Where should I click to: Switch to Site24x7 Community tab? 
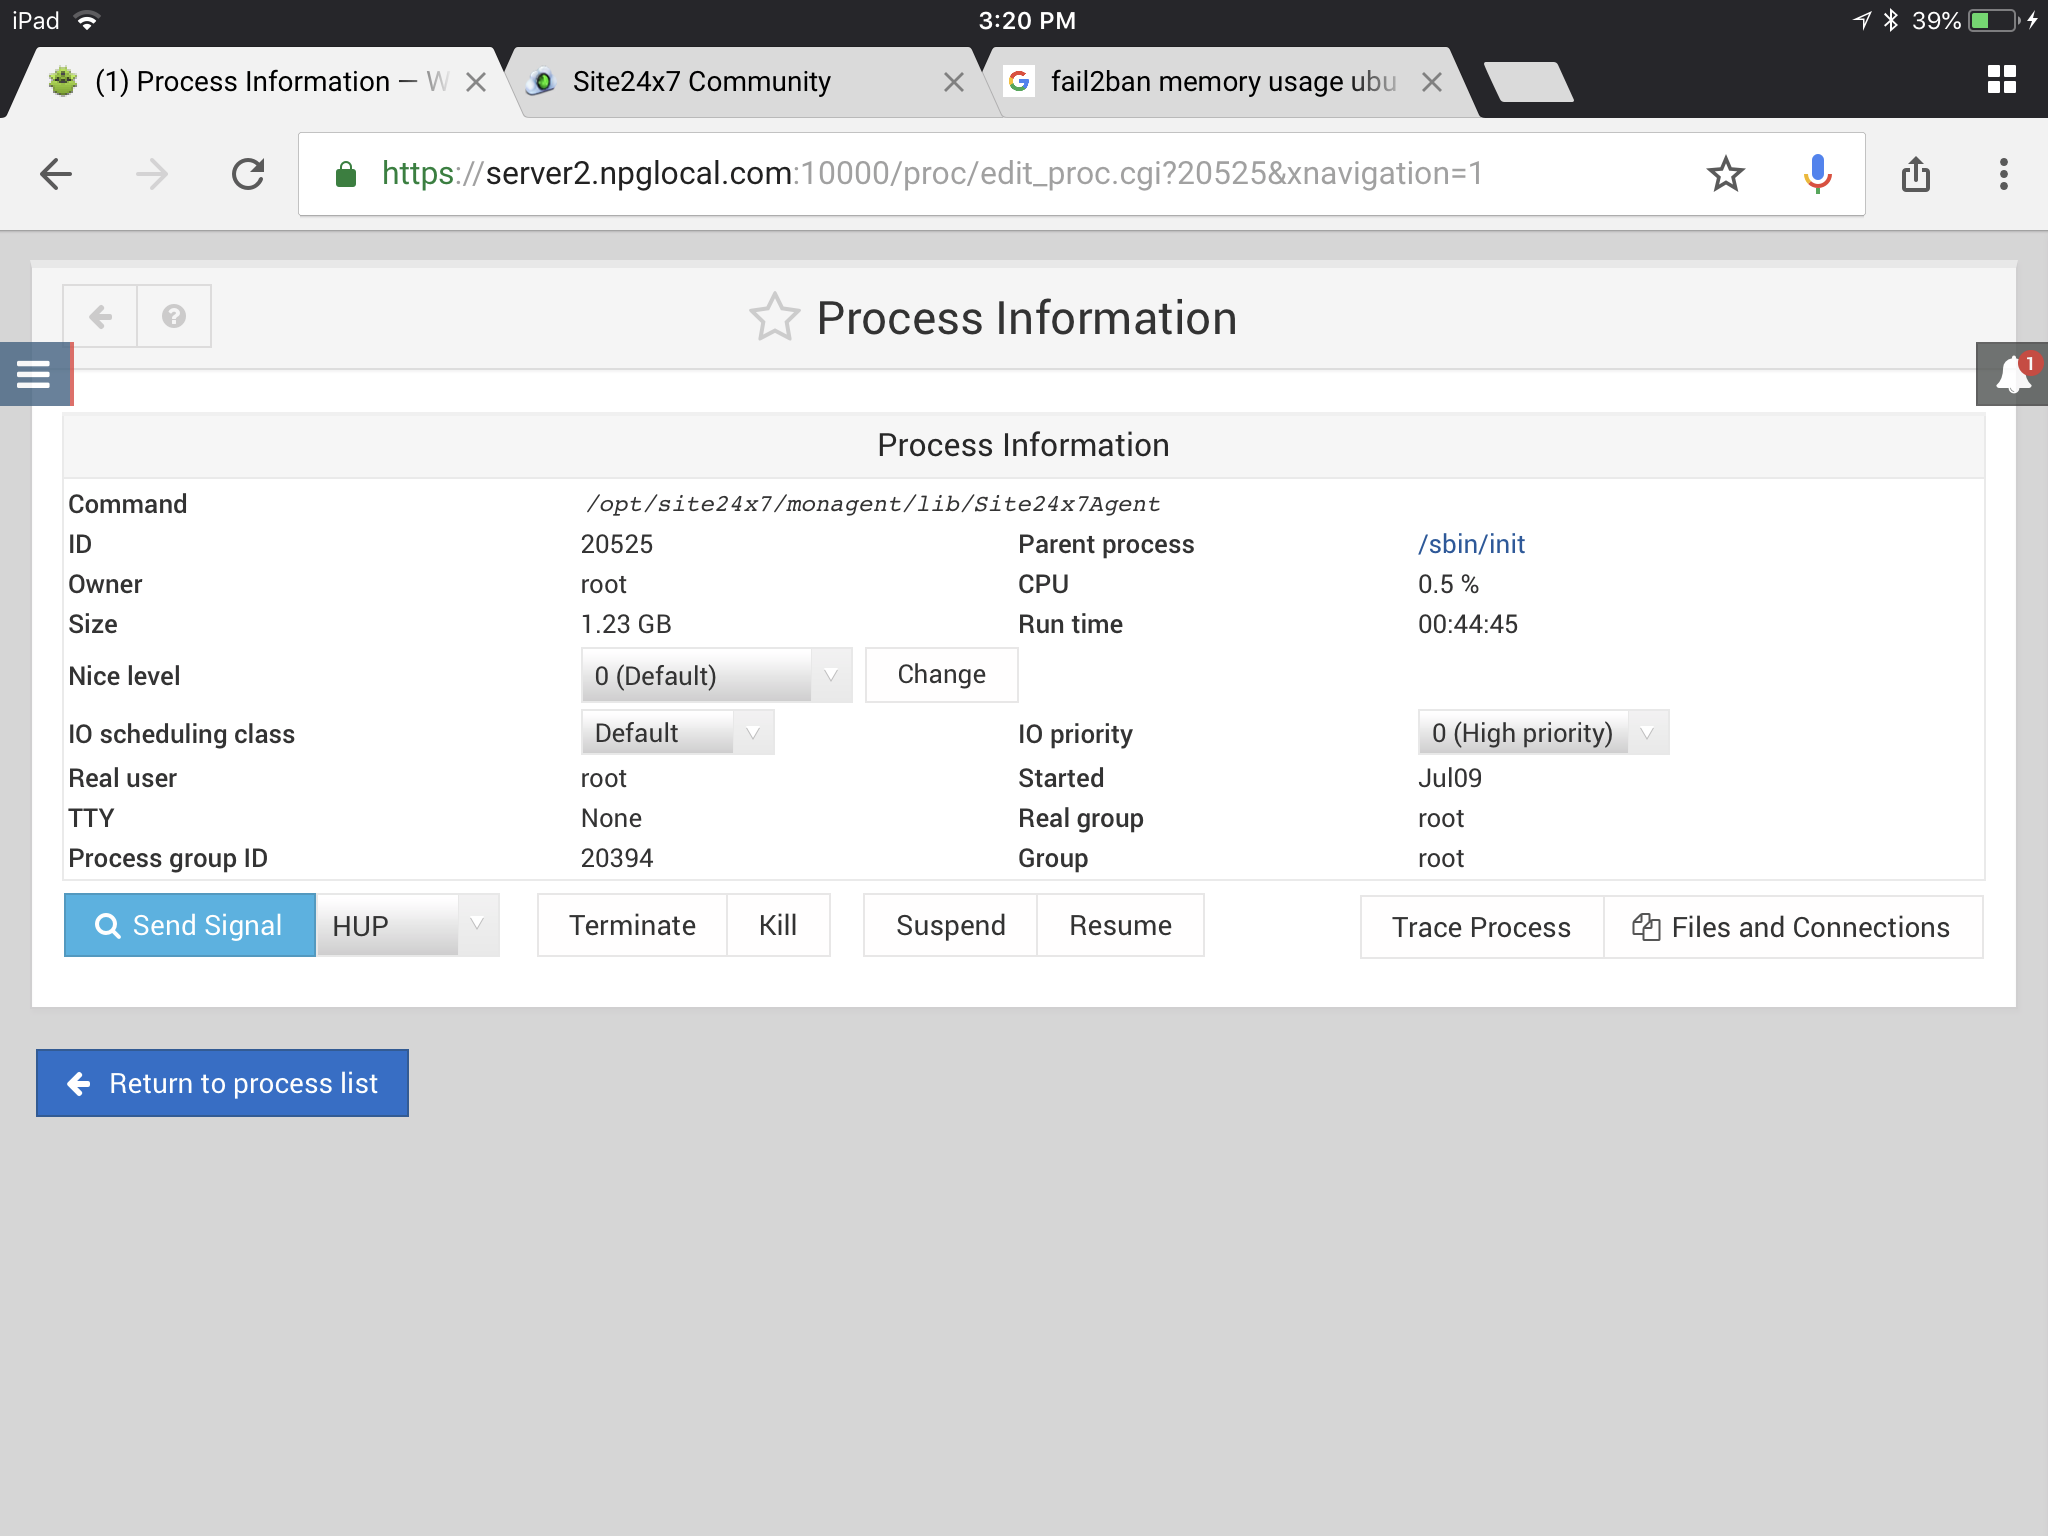pyautogui.click(x=702, y=82)
